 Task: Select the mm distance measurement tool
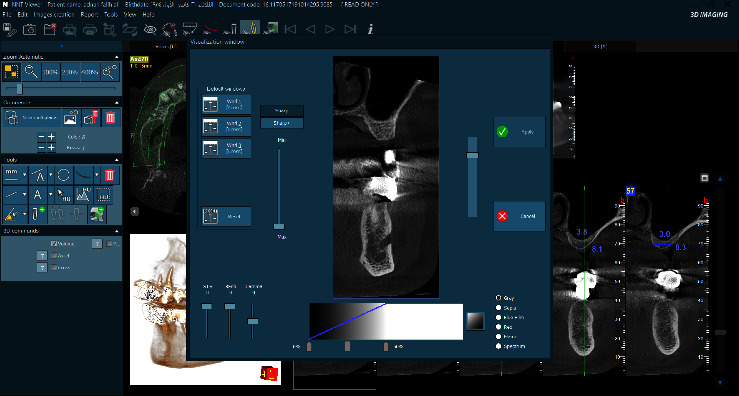[11, 175]
